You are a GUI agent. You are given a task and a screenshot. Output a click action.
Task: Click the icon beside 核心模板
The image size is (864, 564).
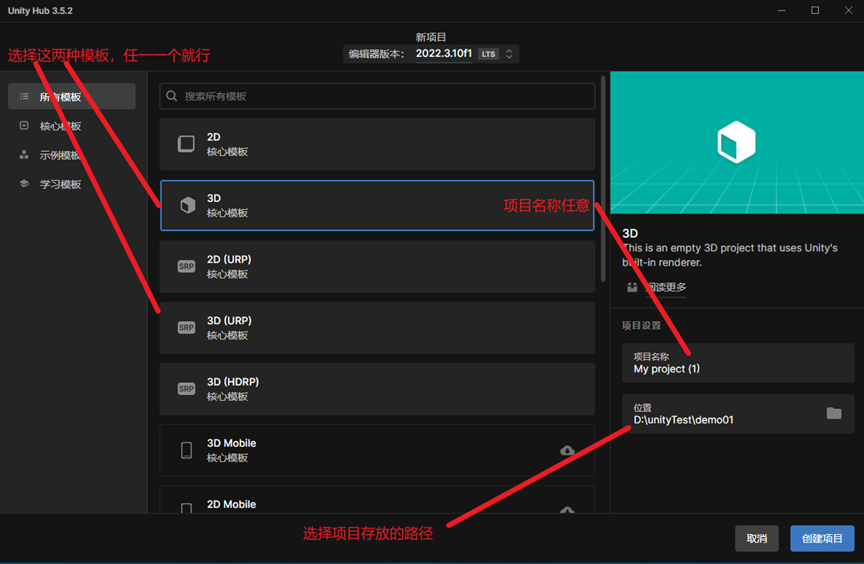24,126
